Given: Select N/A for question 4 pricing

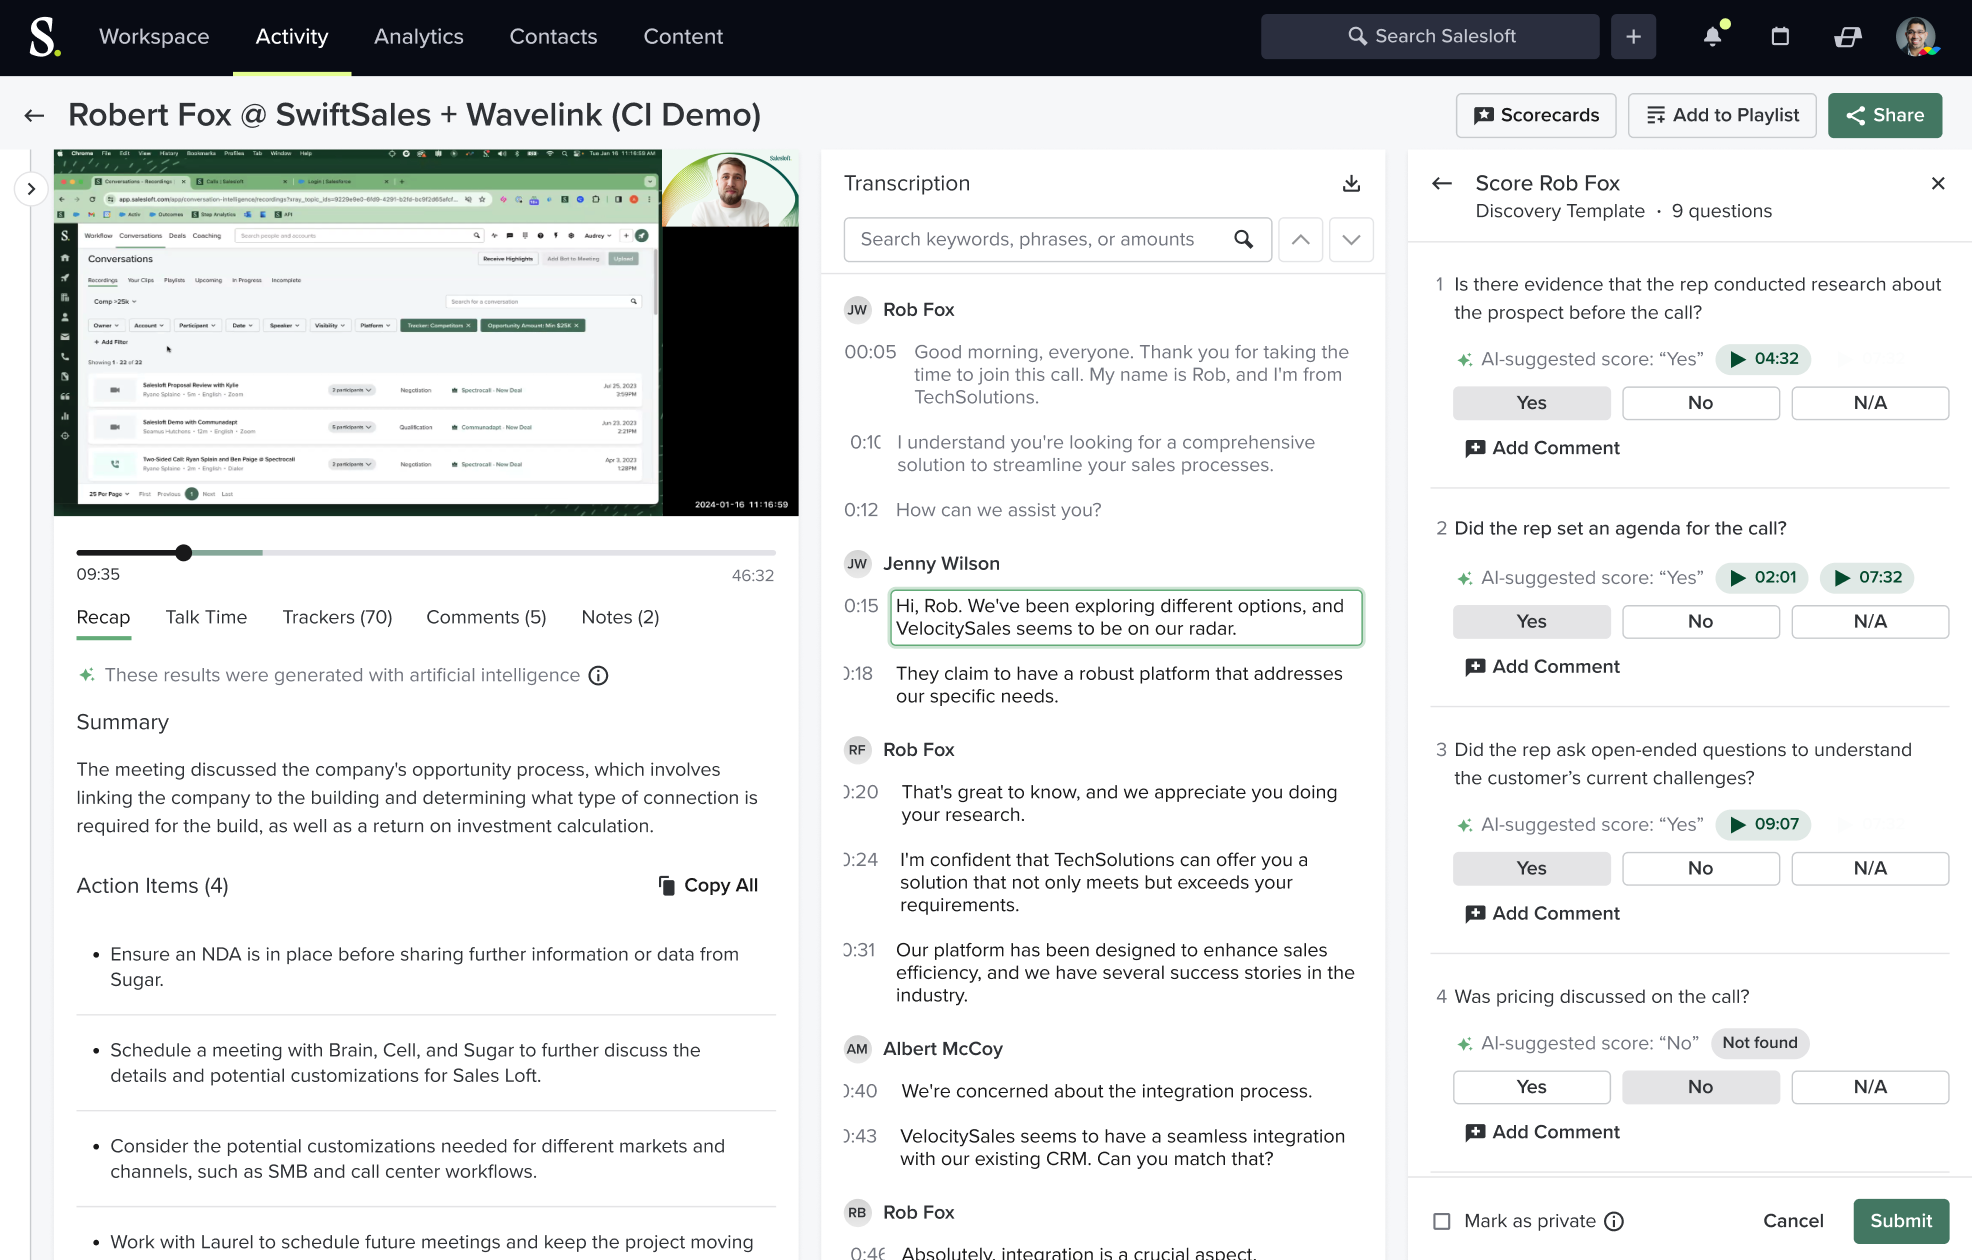Looking at the screenshot, I should click(1870, 1087).
